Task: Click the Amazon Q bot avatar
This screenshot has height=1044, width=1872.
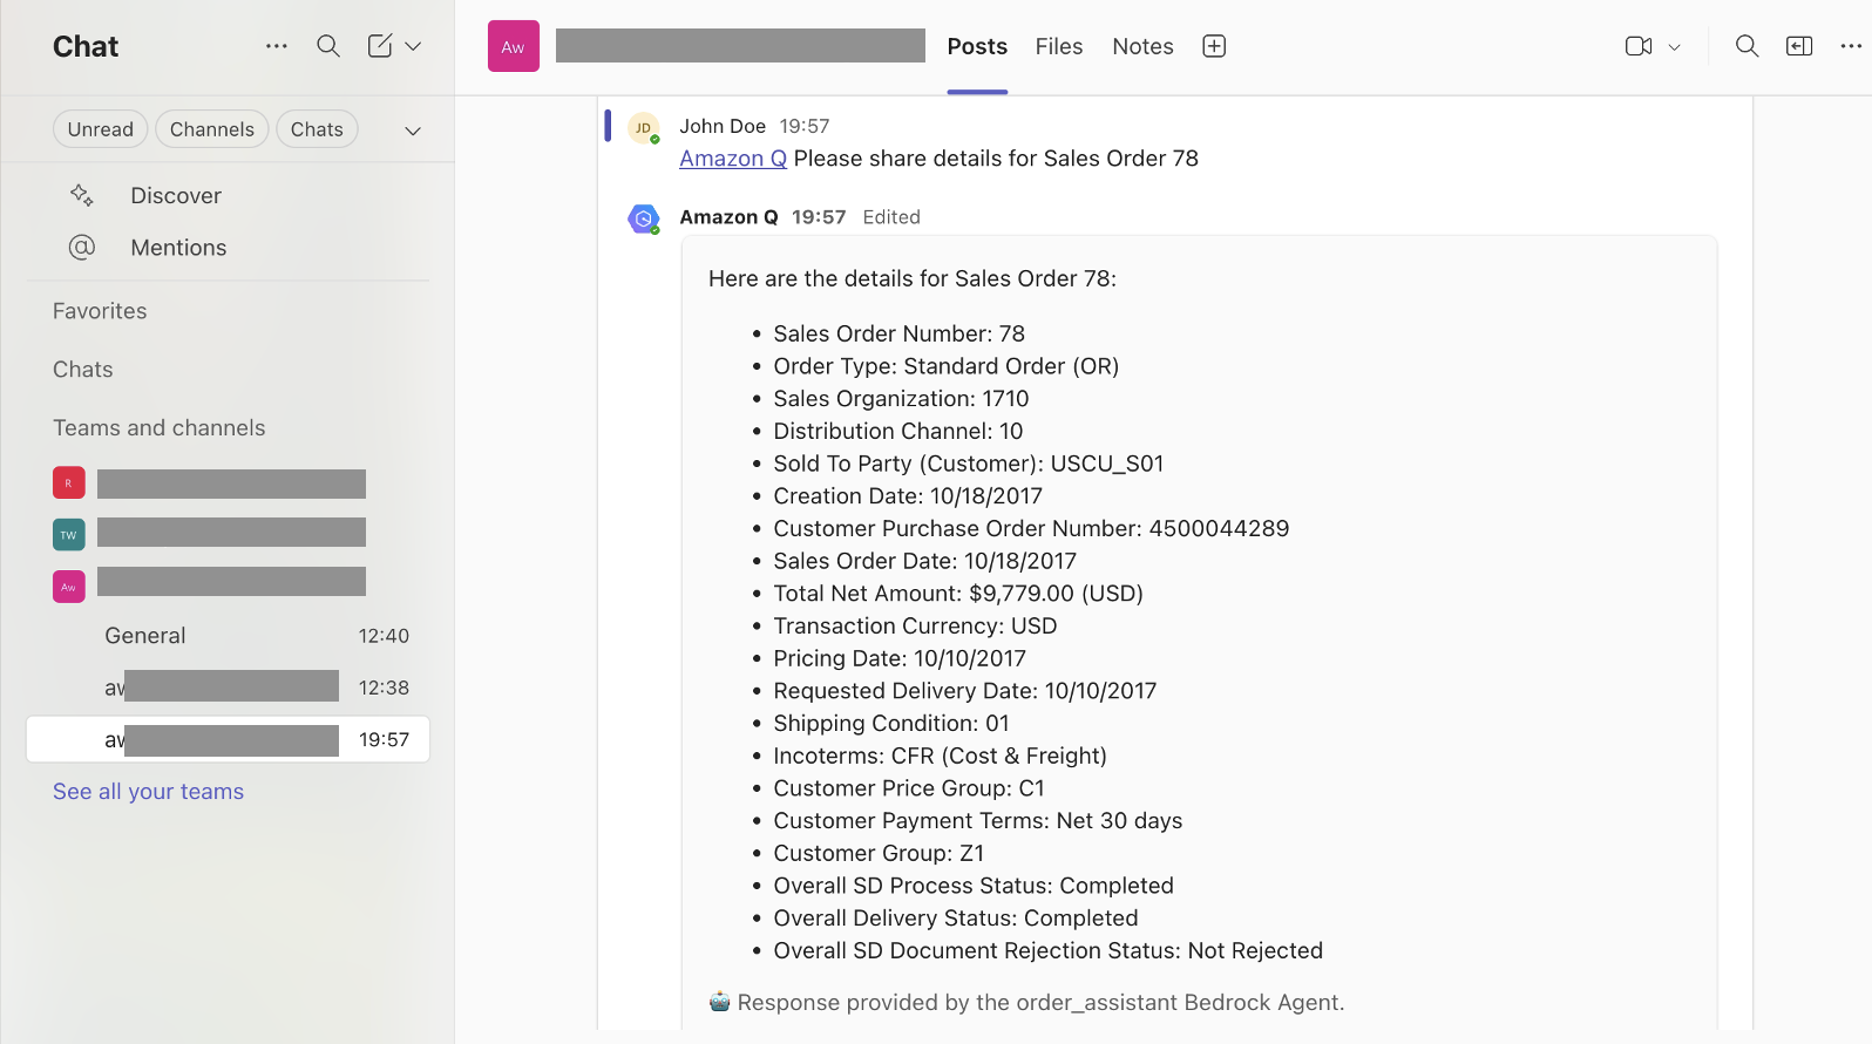Action: pos(643,218)
